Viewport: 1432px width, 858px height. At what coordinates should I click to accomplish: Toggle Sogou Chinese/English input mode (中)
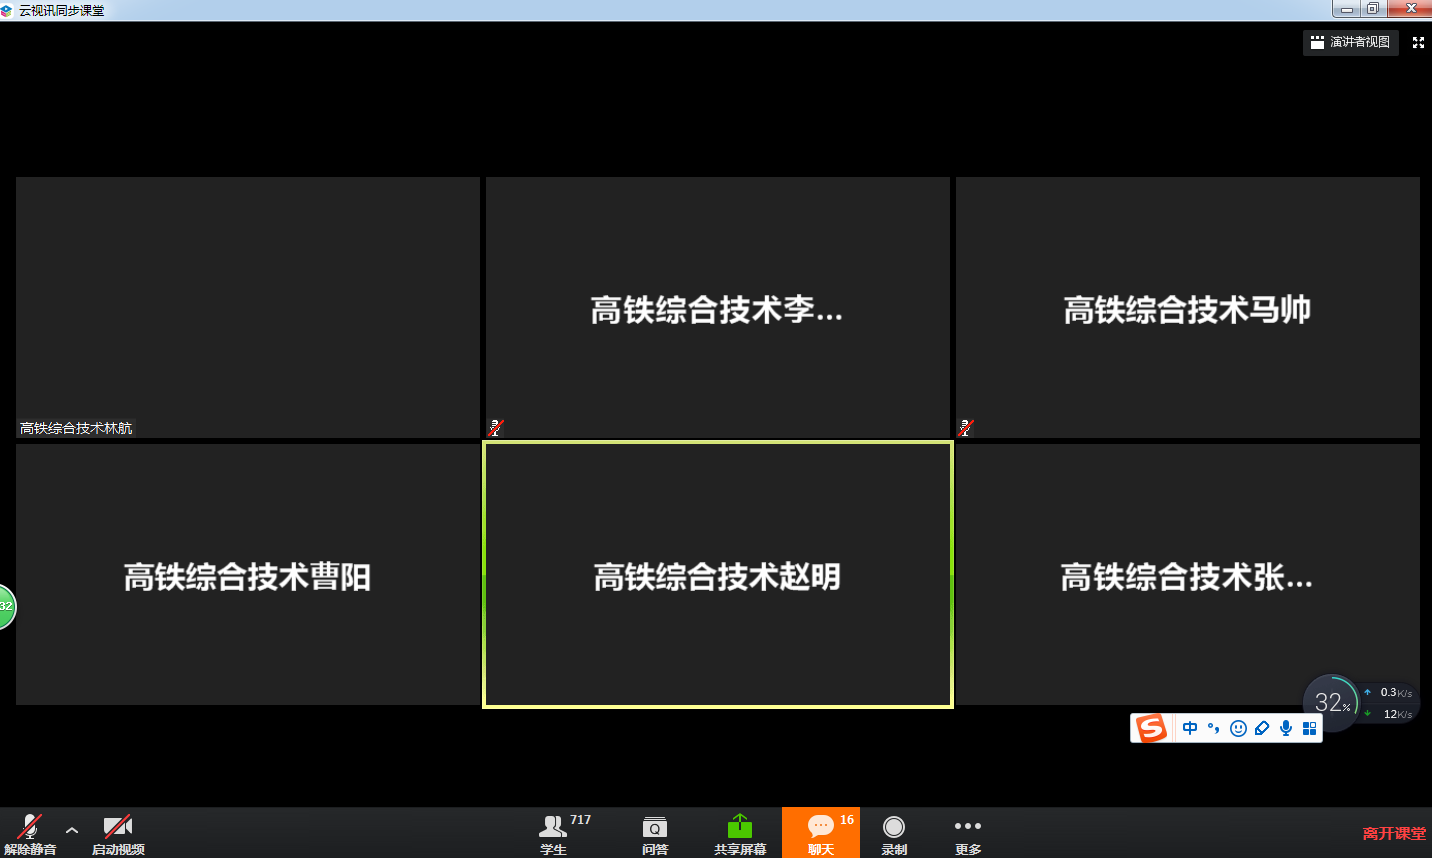pyautogui.click(x=1190, y=728)
